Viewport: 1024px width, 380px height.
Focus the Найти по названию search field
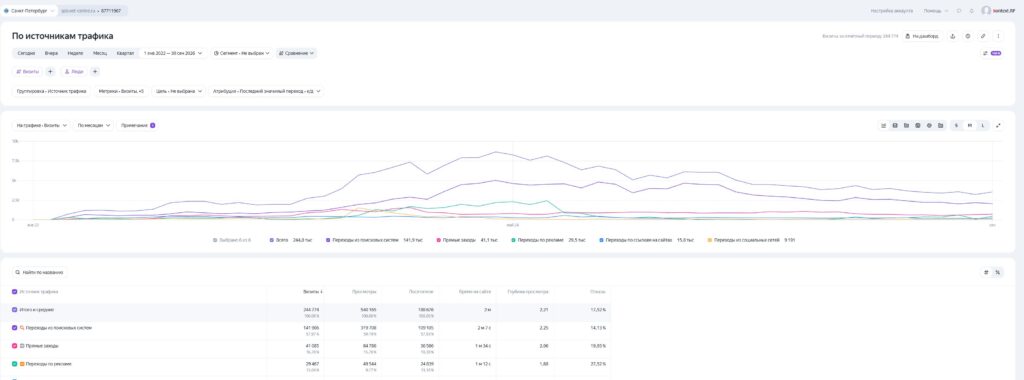coord(40,272)
